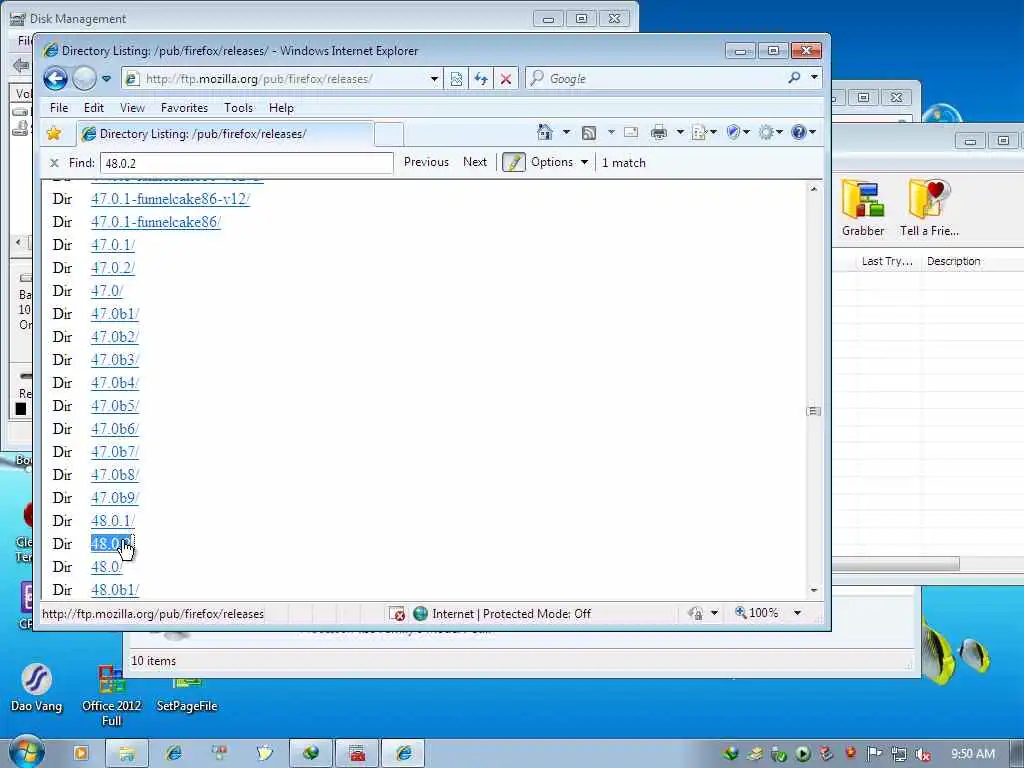Click the RSS feeds icon
Viewport: 1024px width, 768px height.
(x=588, y=133)
